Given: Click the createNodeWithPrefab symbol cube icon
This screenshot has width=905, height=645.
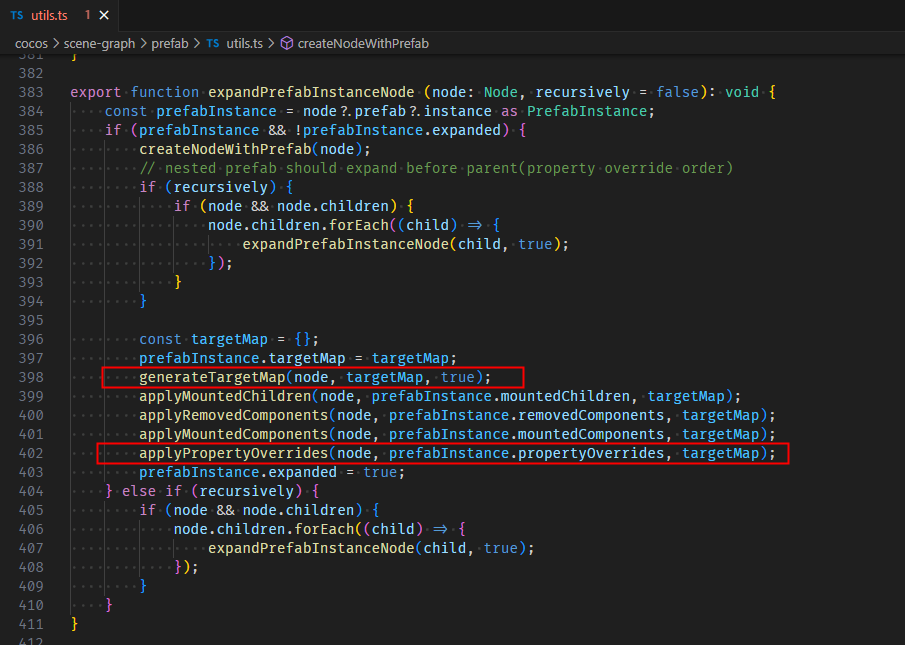Looking at the screenshot, I should (287, 44).
